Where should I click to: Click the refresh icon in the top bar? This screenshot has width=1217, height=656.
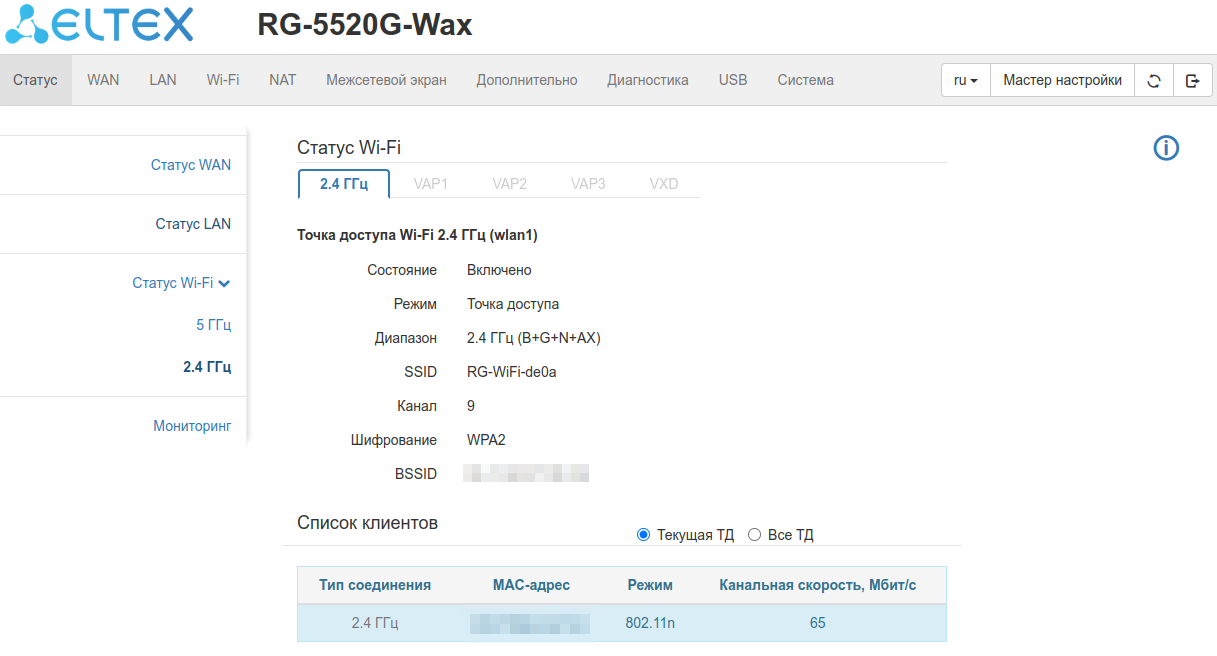point(1154,81)
